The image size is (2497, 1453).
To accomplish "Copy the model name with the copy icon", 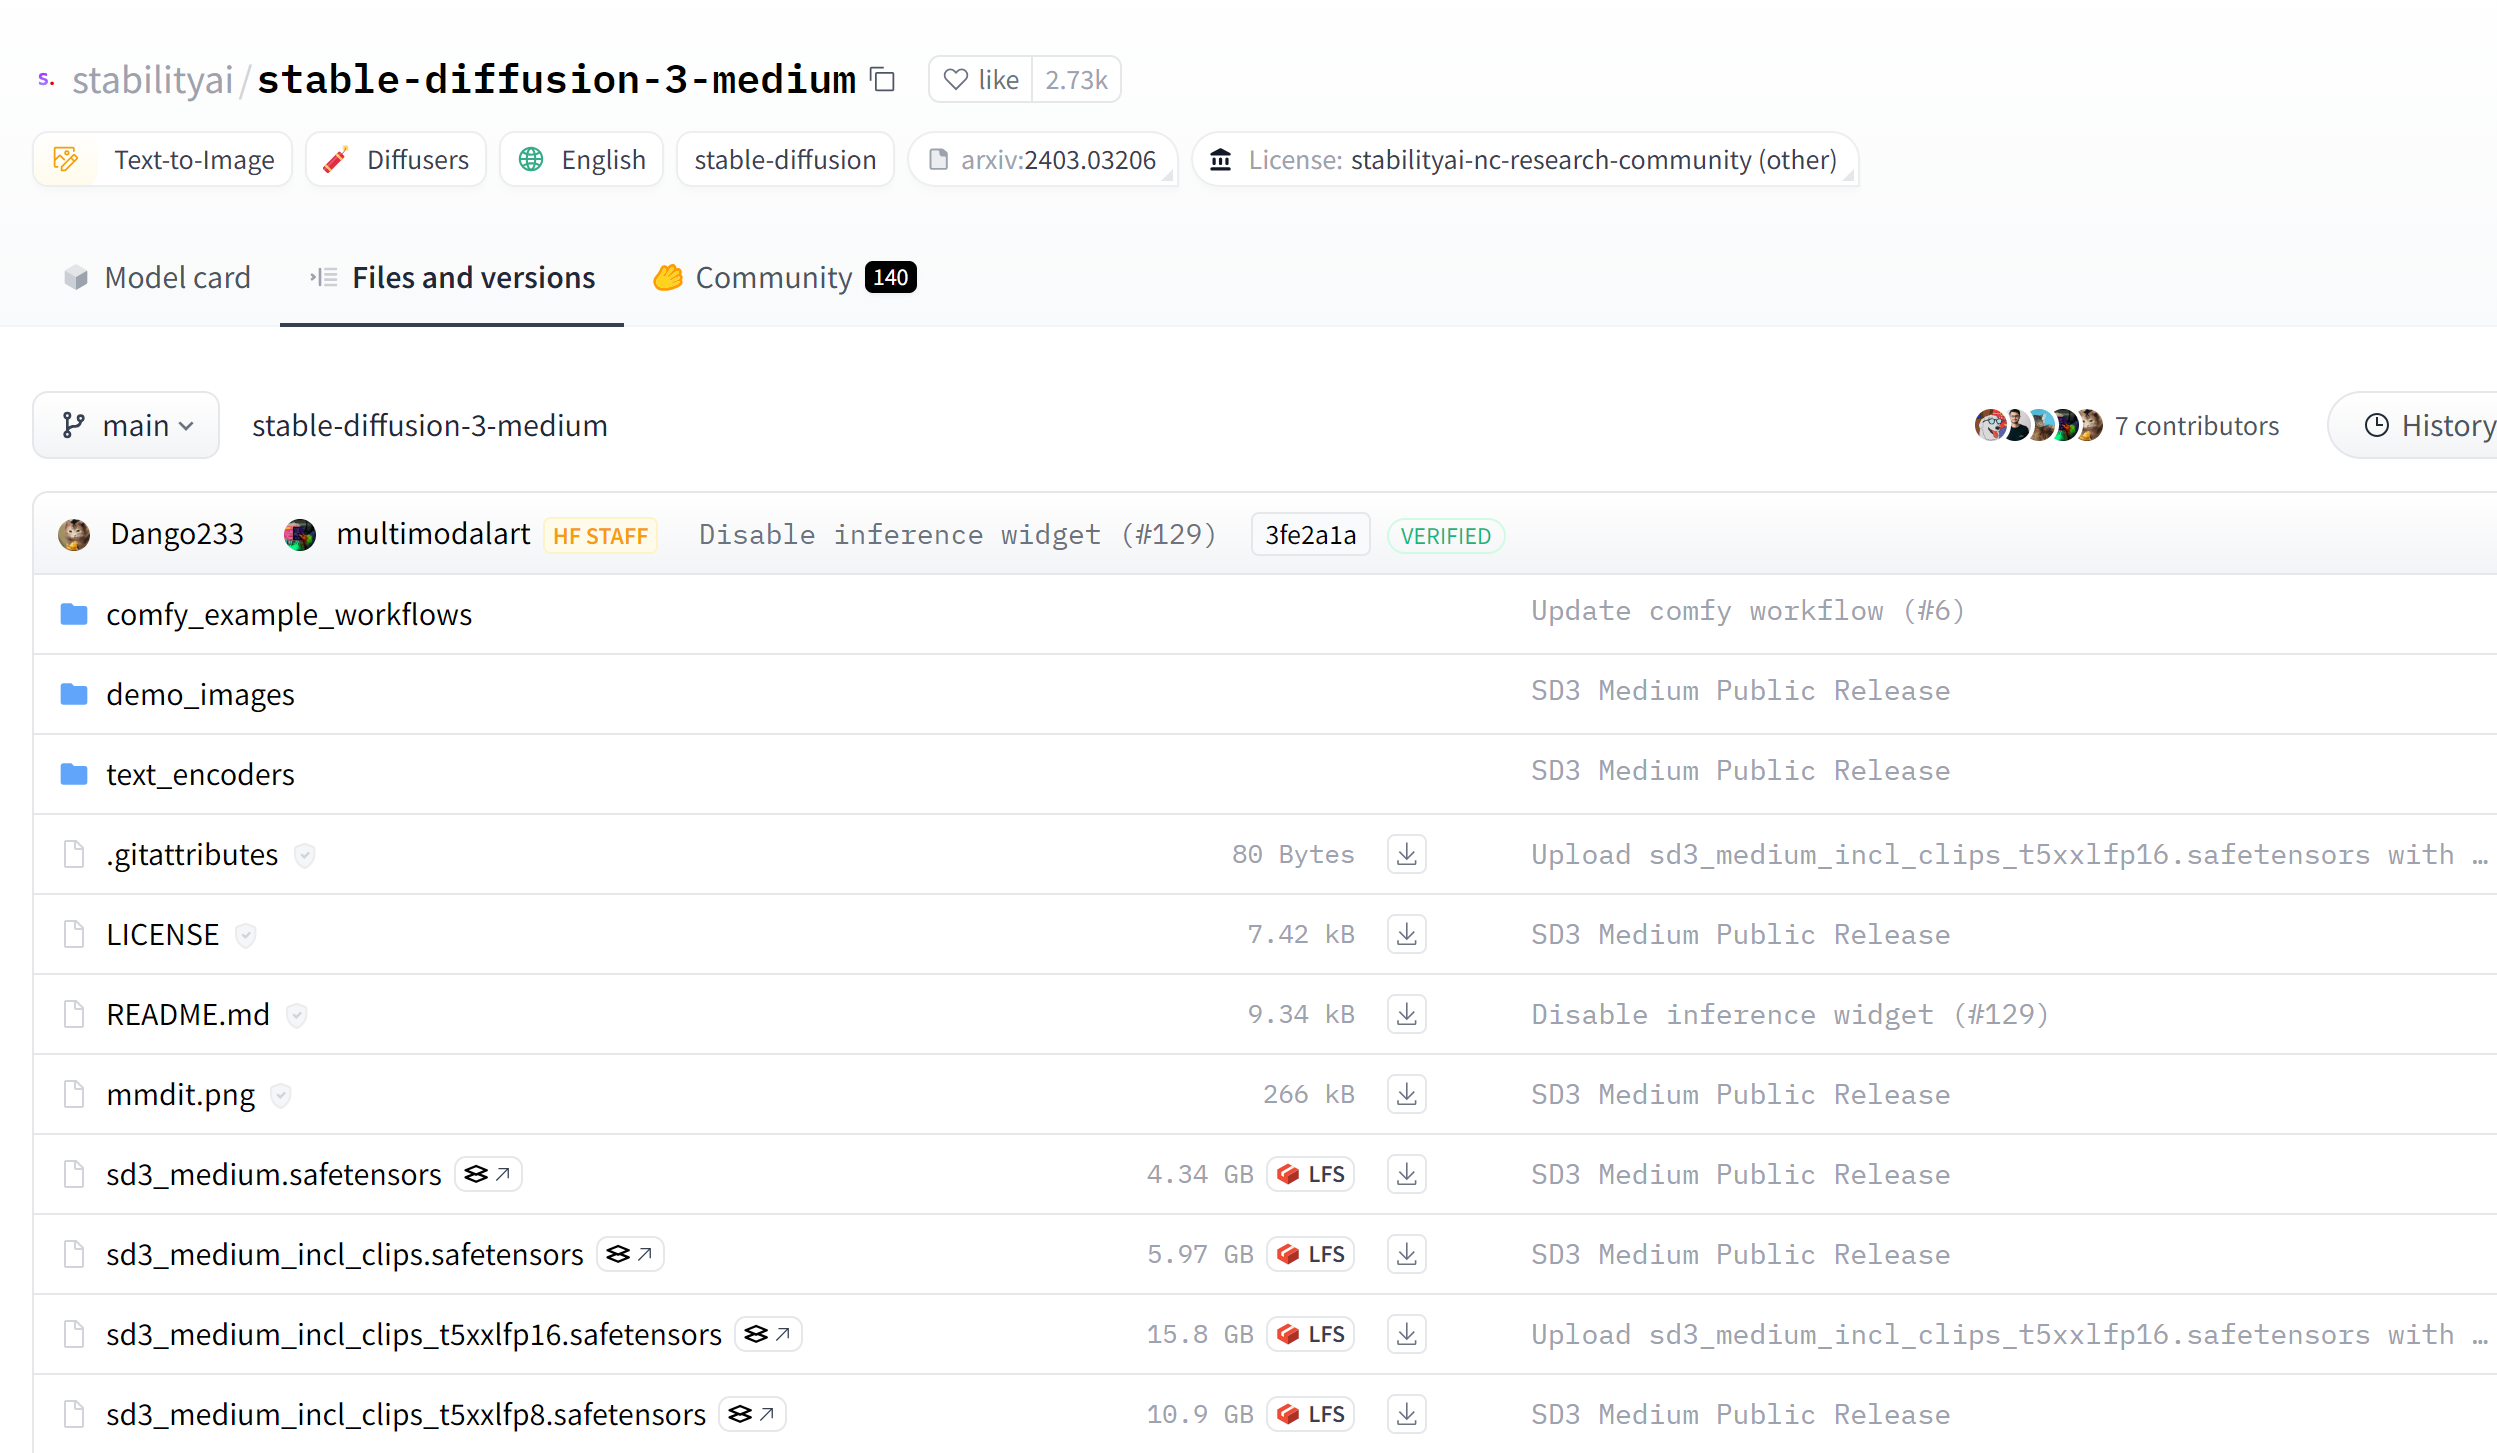I will (x=882, y=79).
